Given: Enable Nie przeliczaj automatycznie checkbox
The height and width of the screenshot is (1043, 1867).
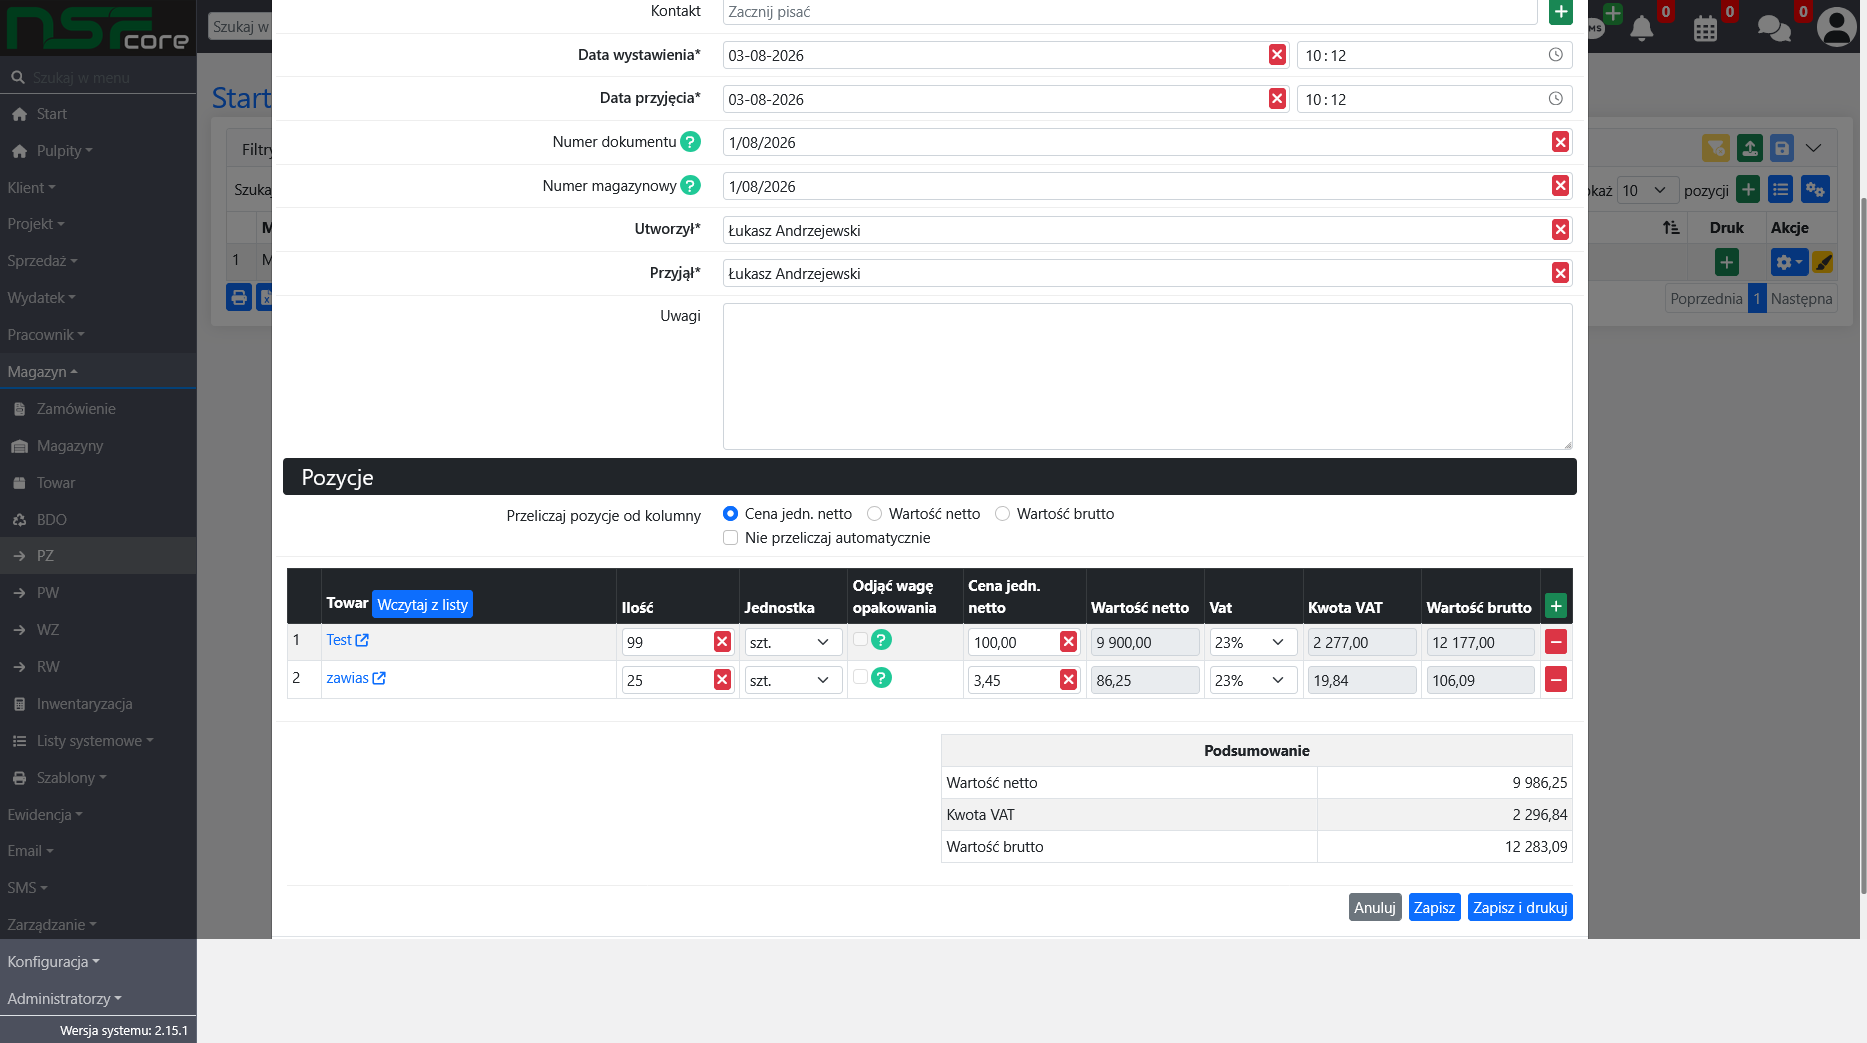Looking at the screenshot, I should pyautogui.click(x=730, y=538).
